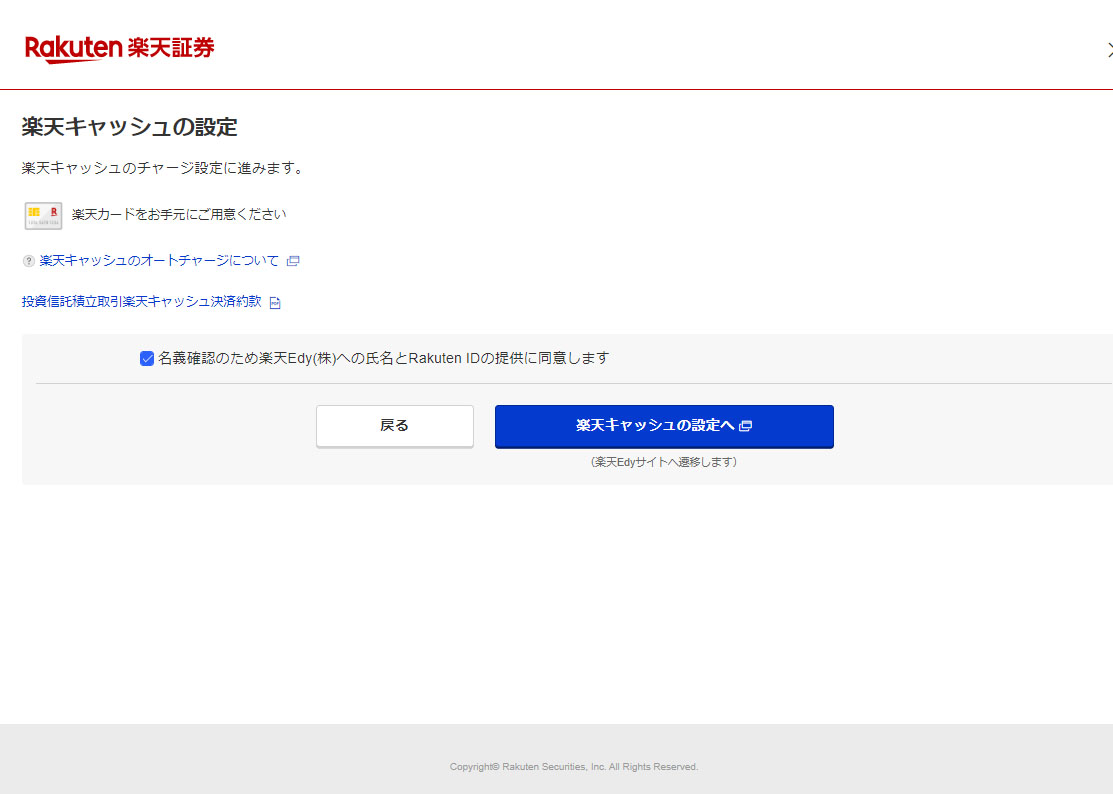
Task: Click the 楽天Edyサイトへ遷移します note
Action: click(x=663, y=462)
